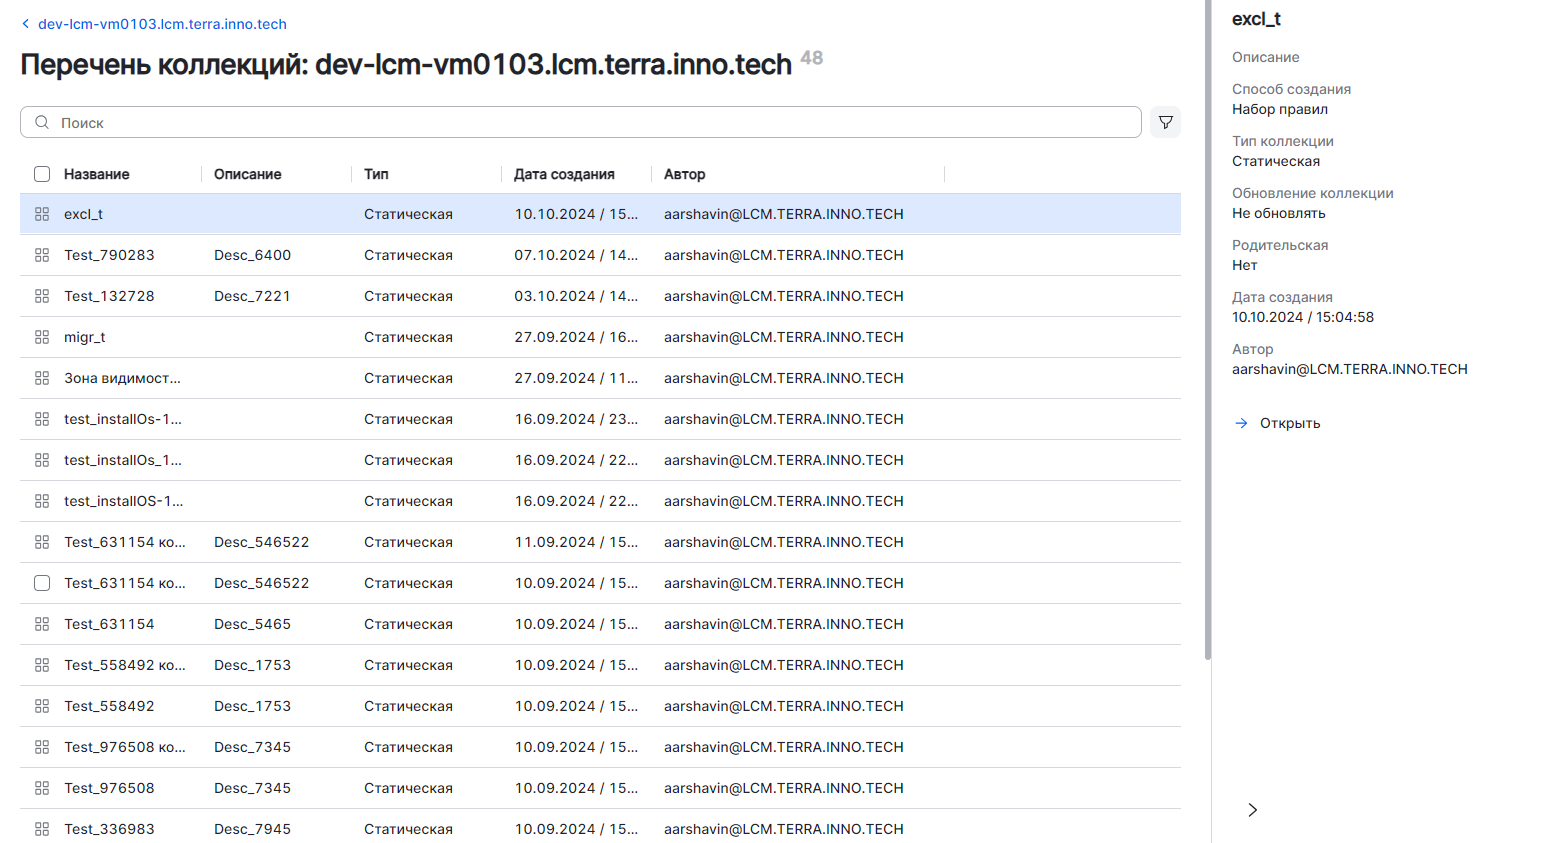This screenshot has height=843, width=1561.
Task: Click the collection icon for Test_132728
Action: point(42,296)
